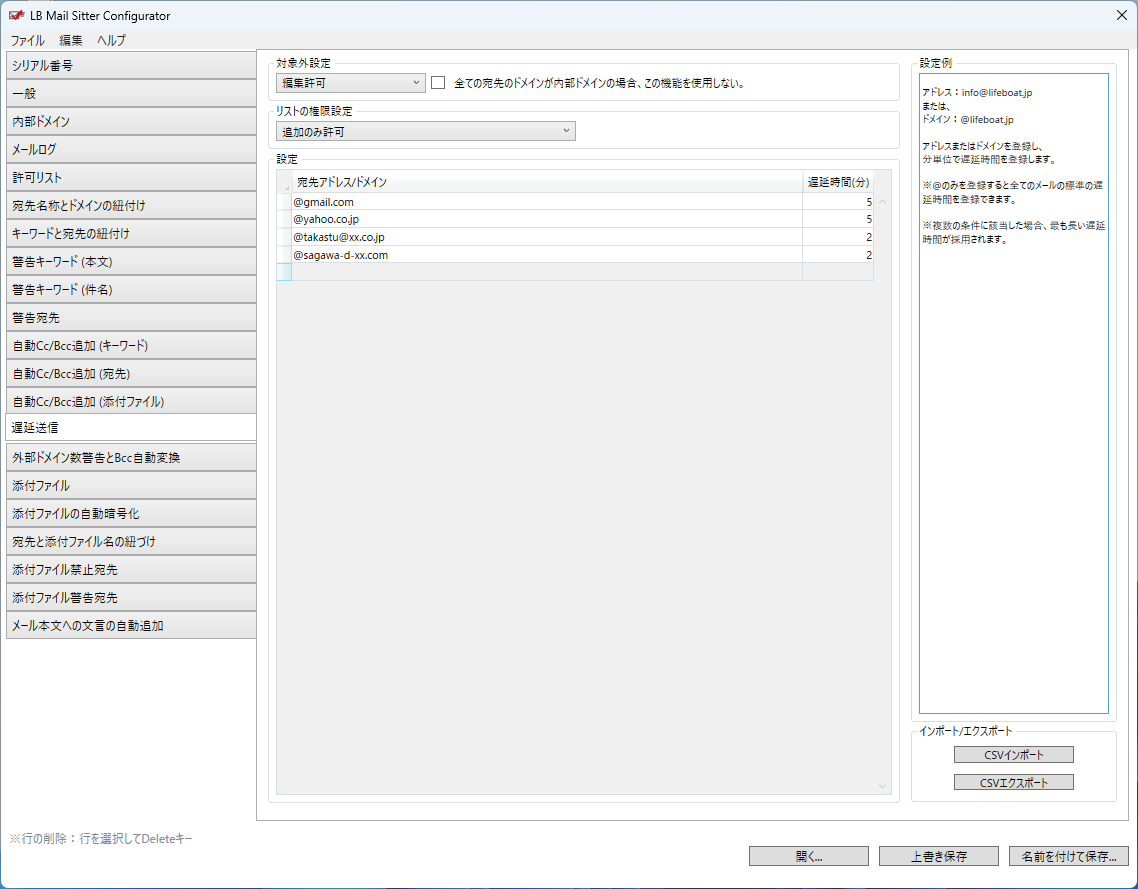Click the LB Mail Sitter app icon
This screenshot has width=1138, height=889.
16,15
